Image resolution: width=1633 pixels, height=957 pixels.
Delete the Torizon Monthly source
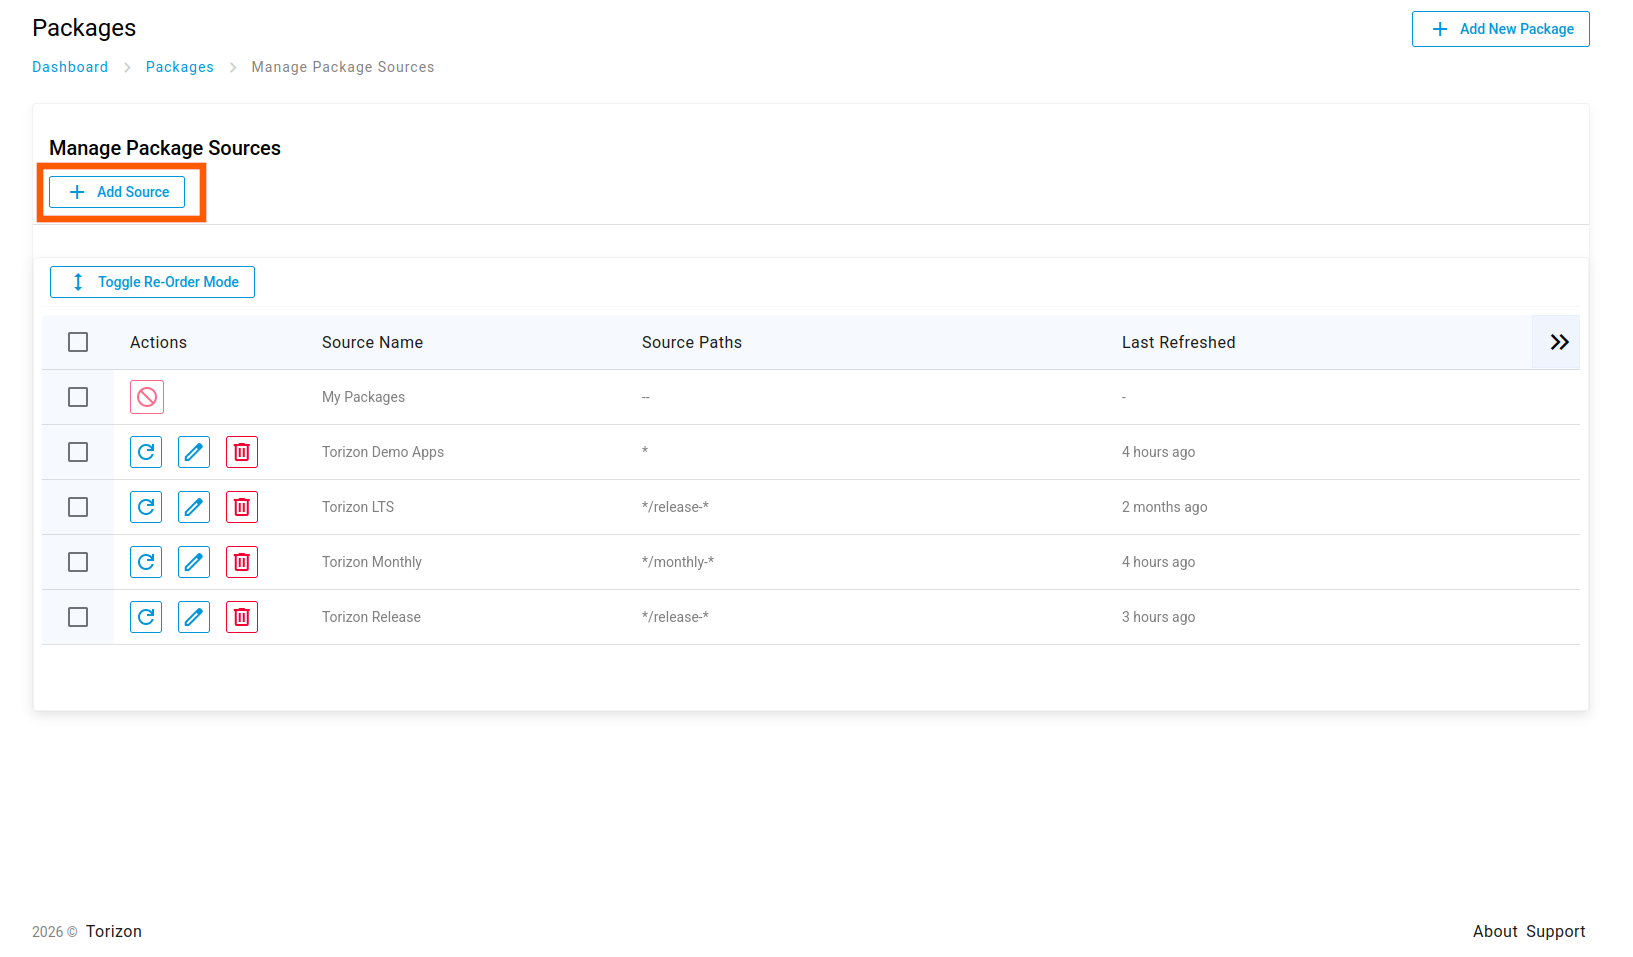[x=242, y=562]
